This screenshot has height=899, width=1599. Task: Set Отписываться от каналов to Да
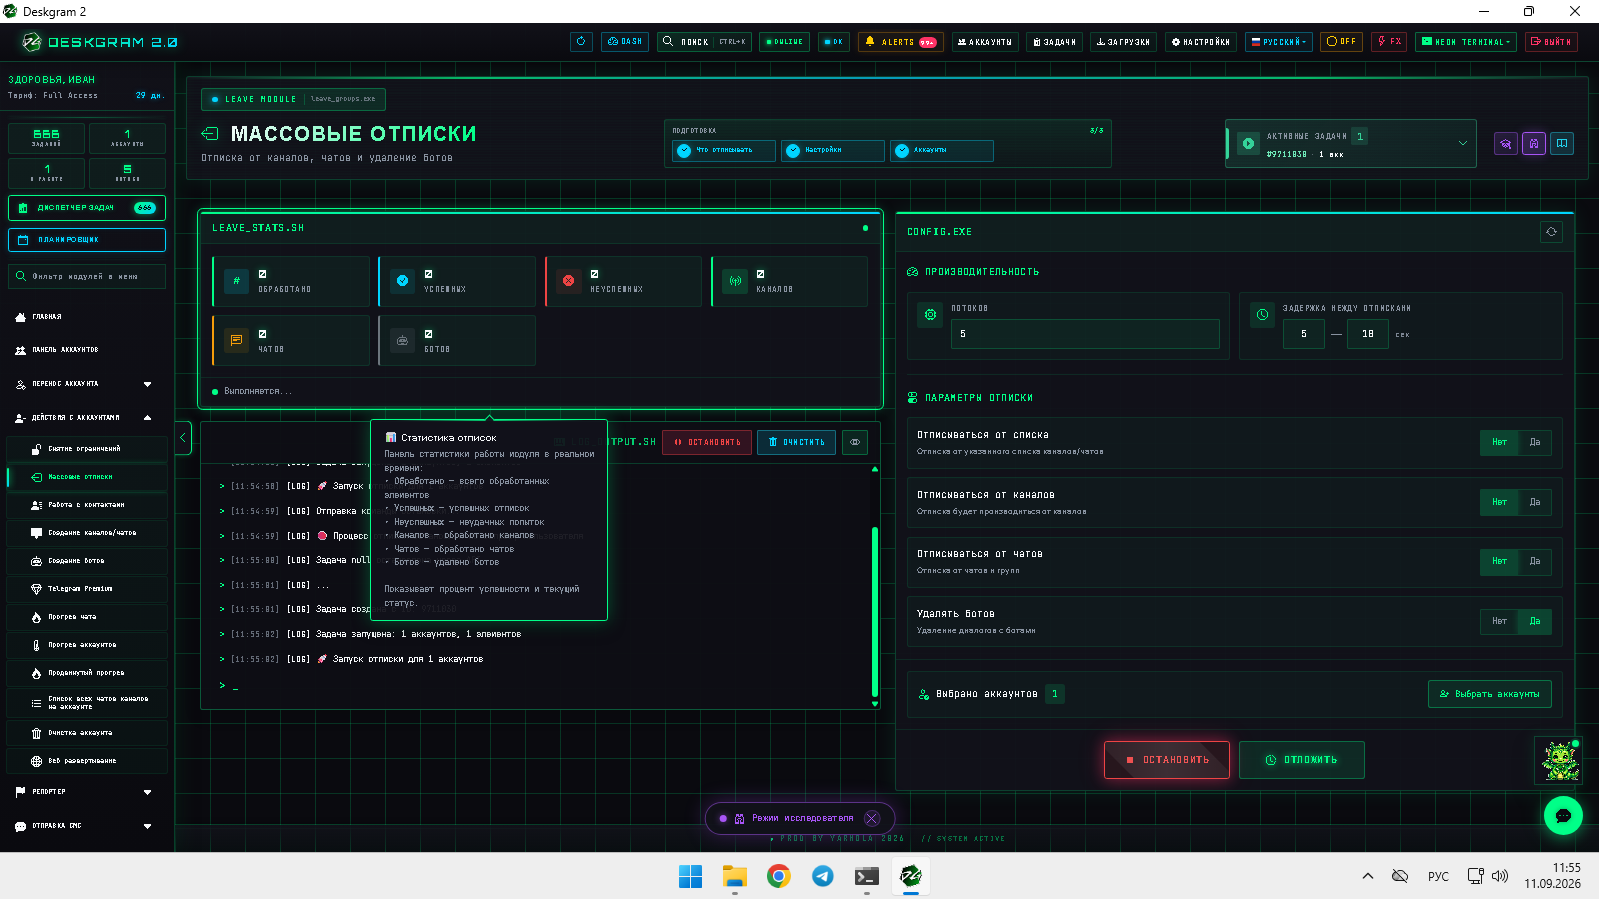click(1535, 502)
